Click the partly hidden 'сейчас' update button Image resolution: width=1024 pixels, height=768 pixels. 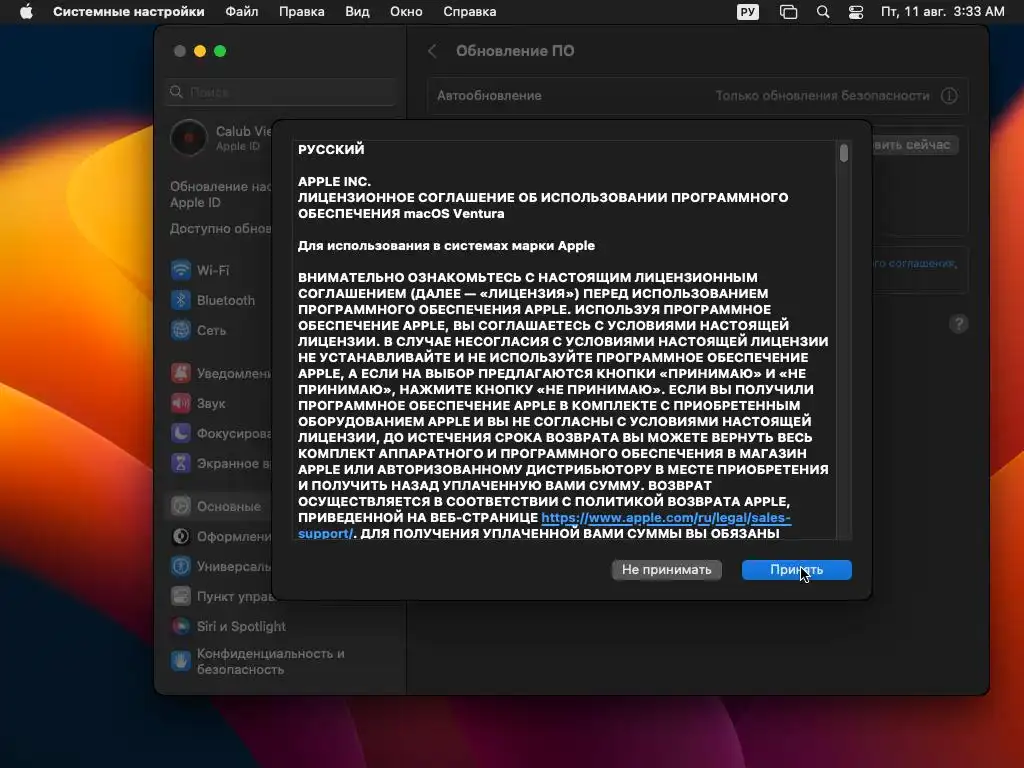pyautogui.click(x=915, y=145)
